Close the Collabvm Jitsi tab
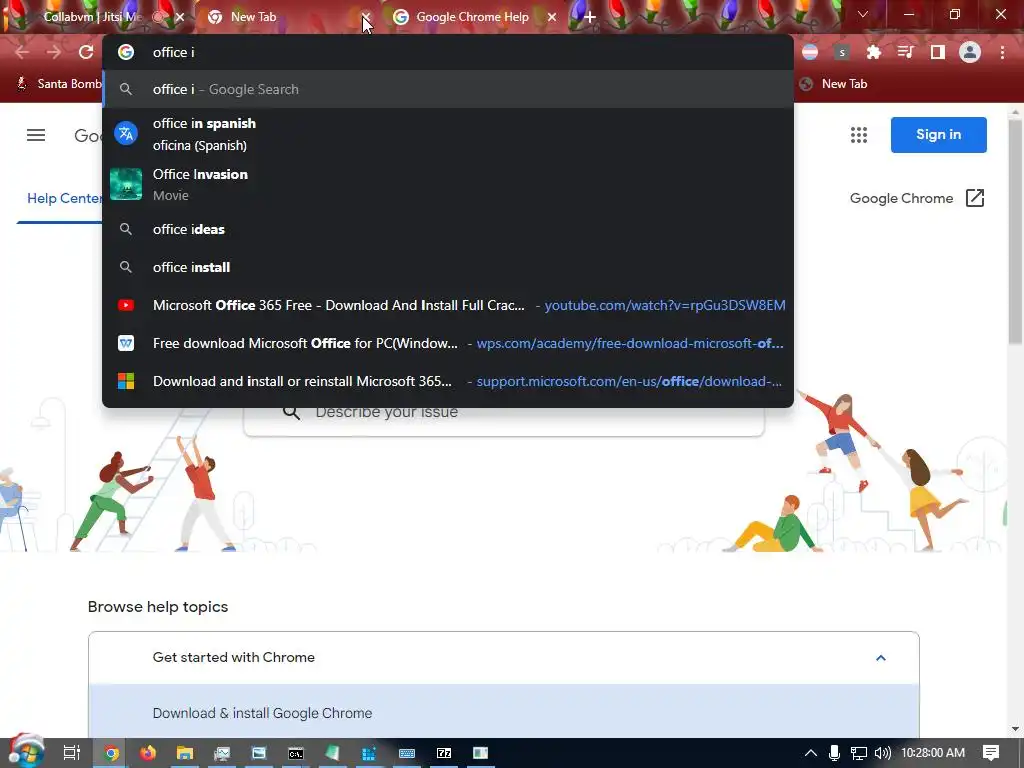Viewport: 1024px width, 768px height. pyautogui.click(x=180, y=17)
